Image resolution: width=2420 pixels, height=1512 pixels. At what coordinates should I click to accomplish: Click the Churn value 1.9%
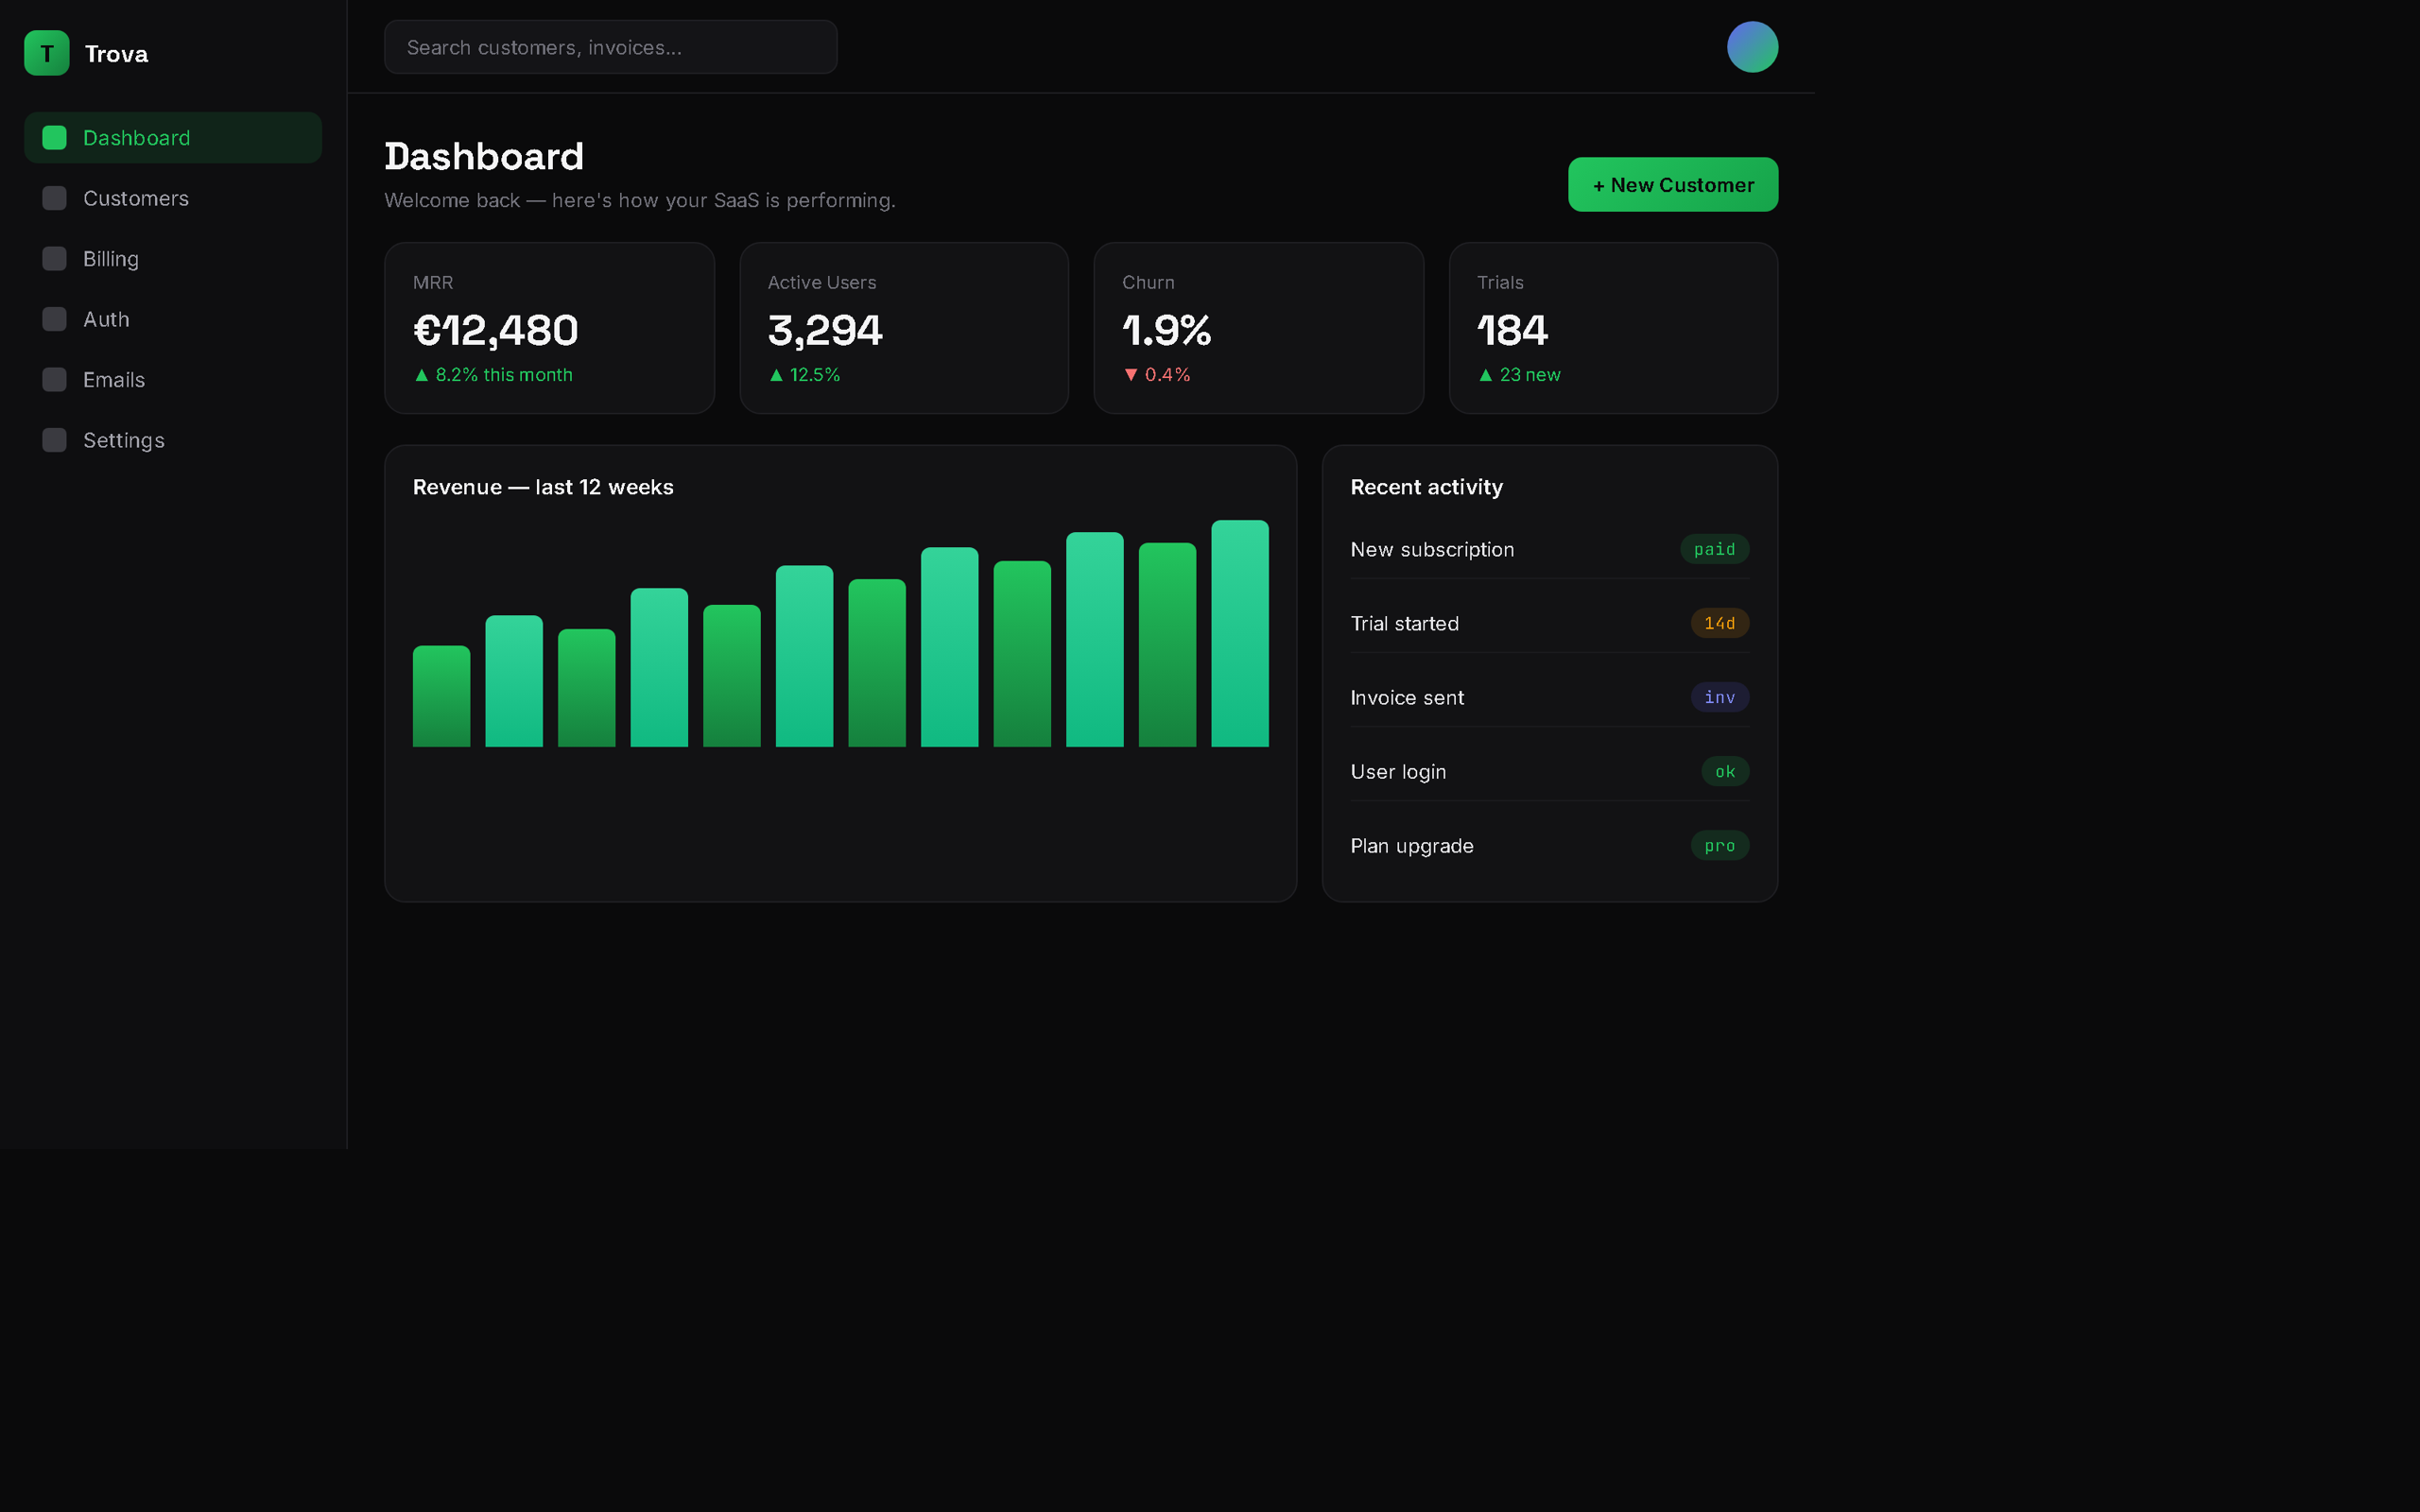1167,330
